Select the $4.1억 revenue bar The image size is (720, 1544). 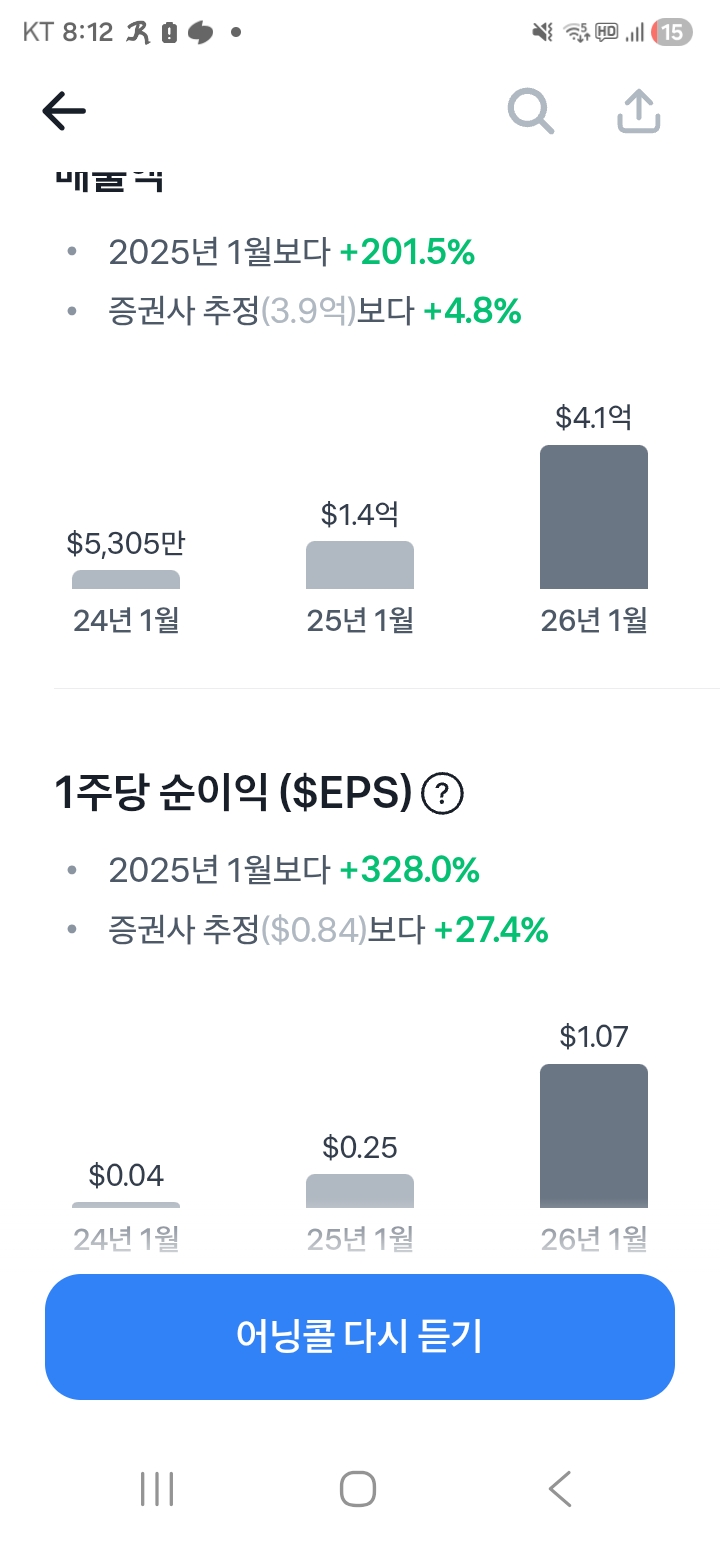click(x=593, y=517)
